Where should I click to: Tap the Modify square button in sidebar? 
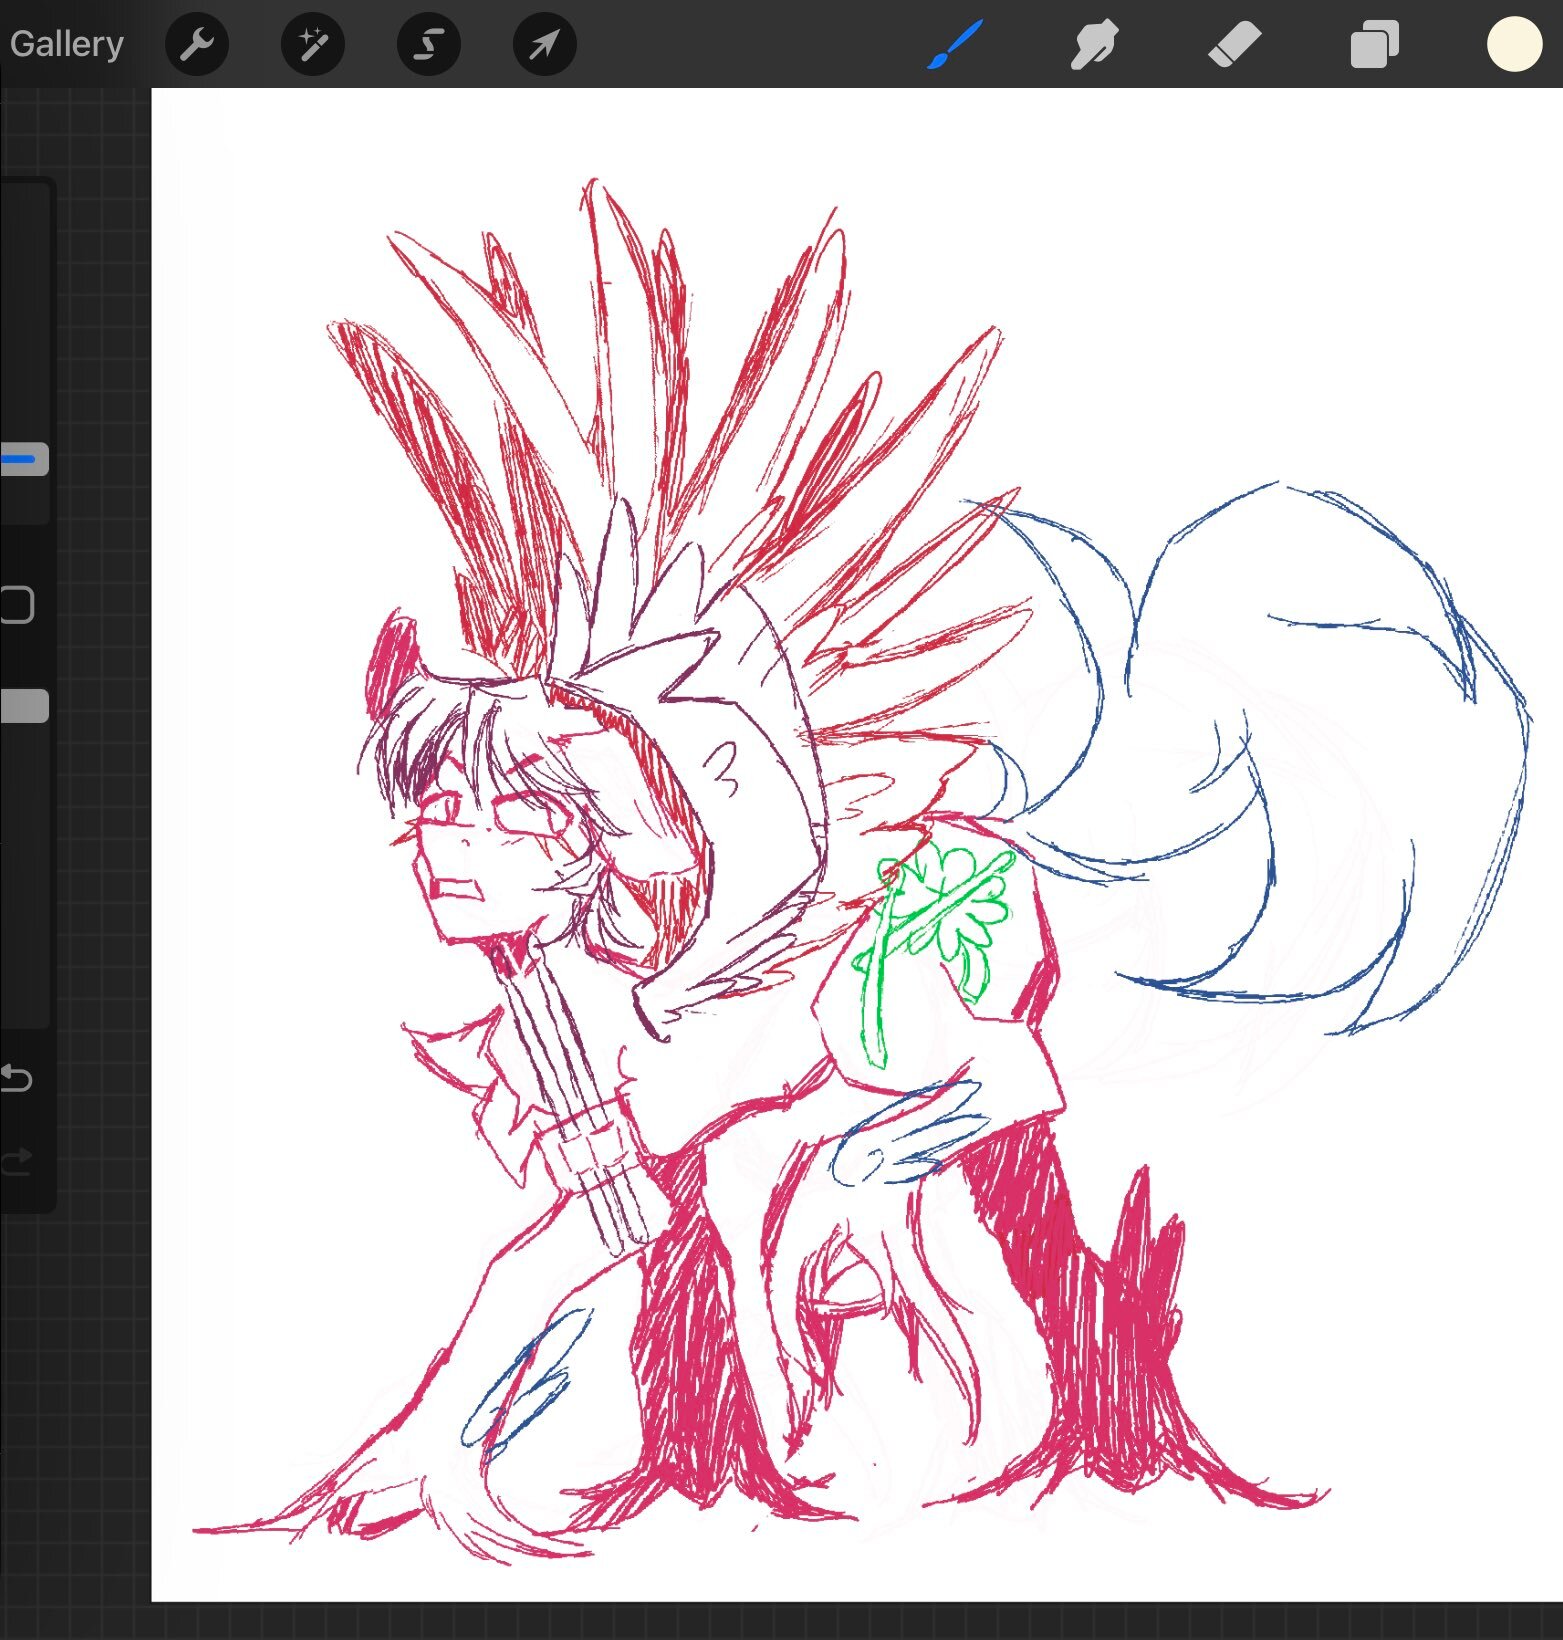pos(17,605)
